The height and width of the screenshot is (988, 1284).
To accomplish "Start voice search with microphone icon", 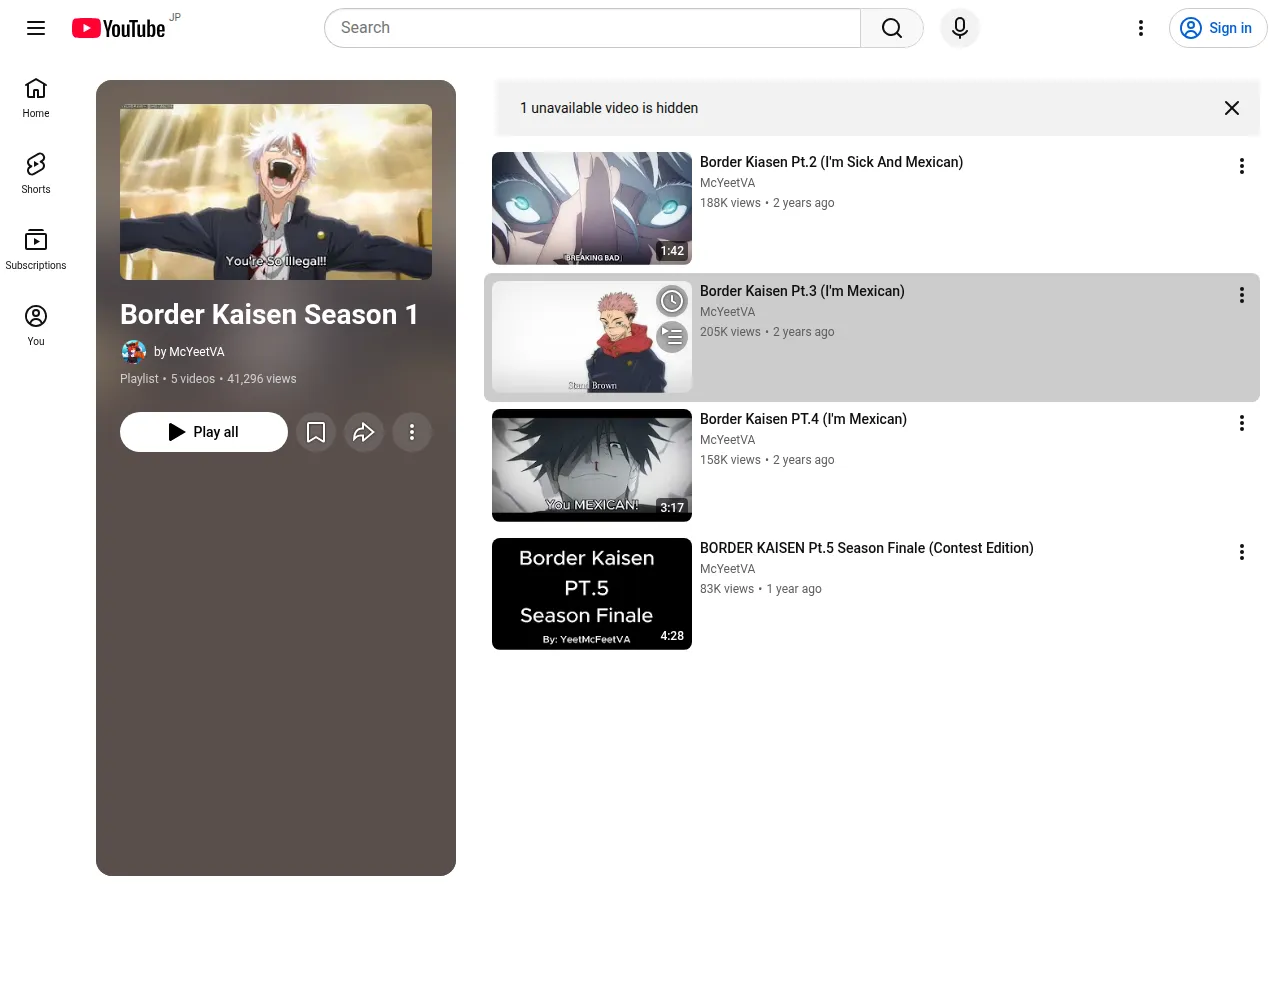I will tap(960, 28).
